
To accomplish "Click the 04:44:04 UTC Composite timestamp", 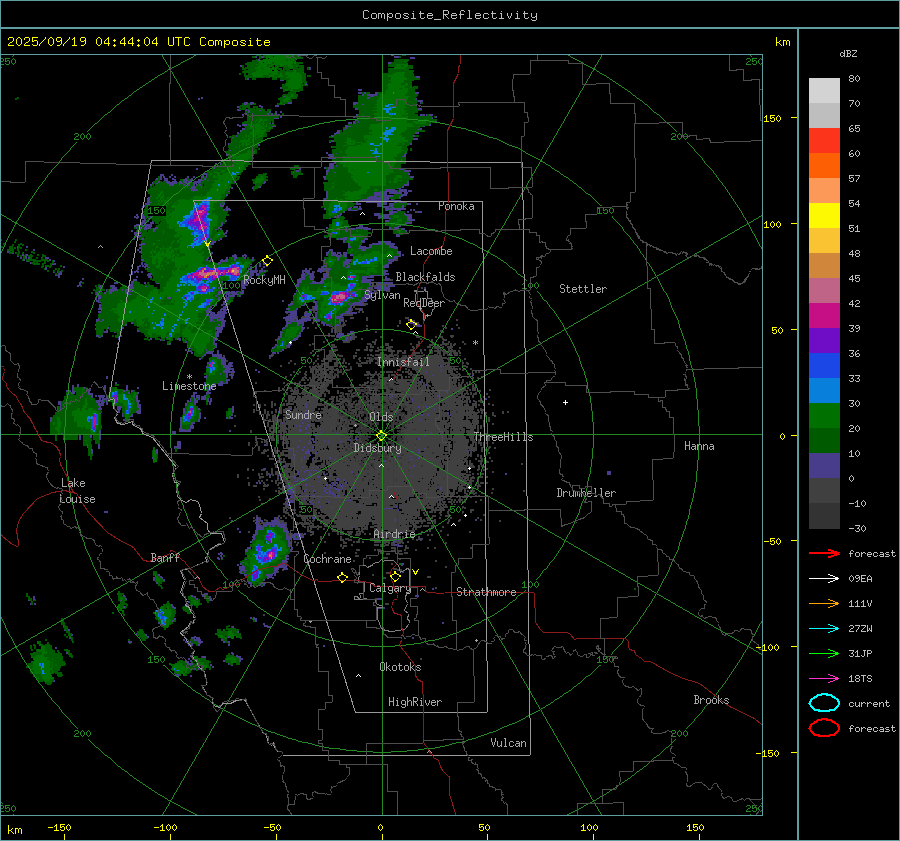I will 139,42.
